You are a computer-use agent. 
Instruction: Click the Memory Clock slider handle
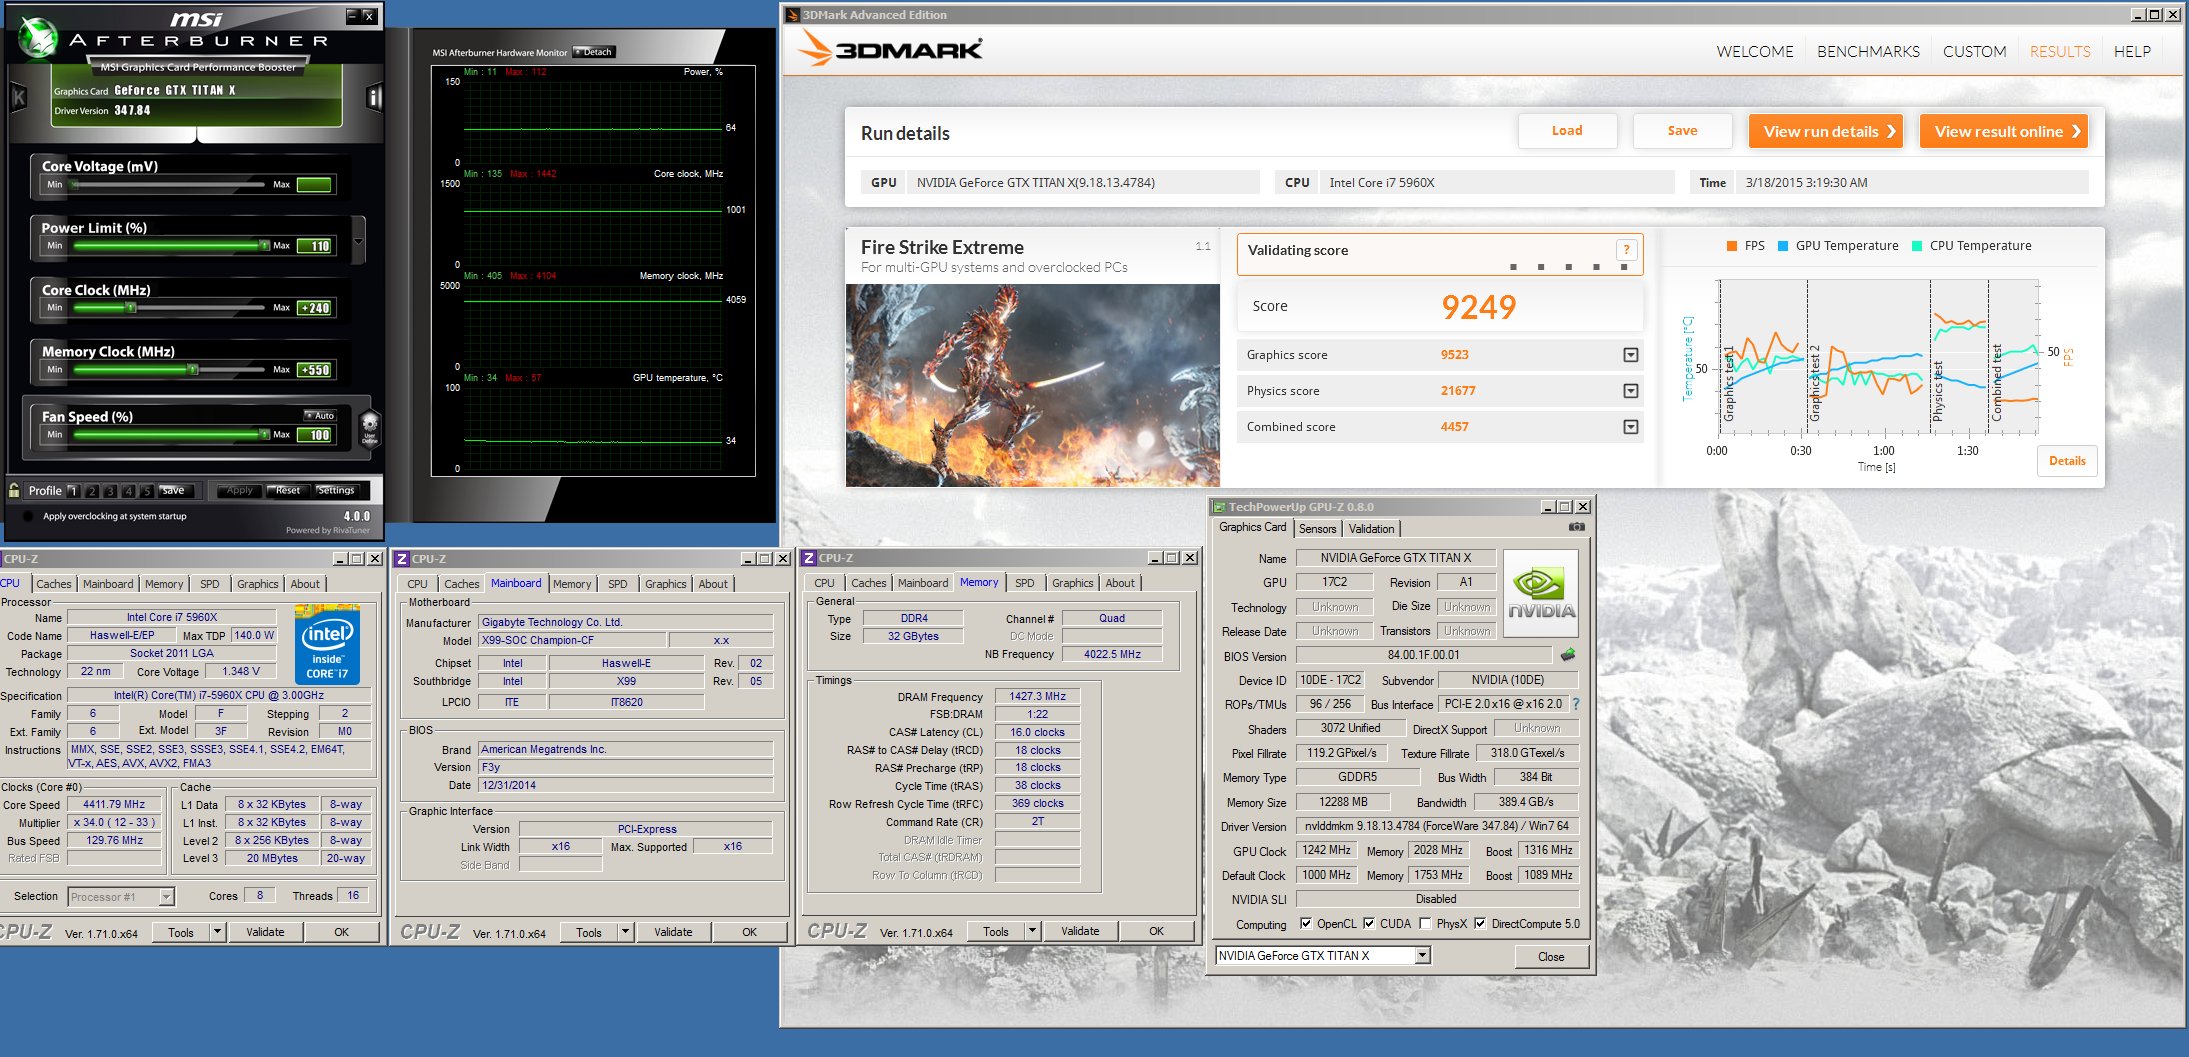click(x=193, y=369)
